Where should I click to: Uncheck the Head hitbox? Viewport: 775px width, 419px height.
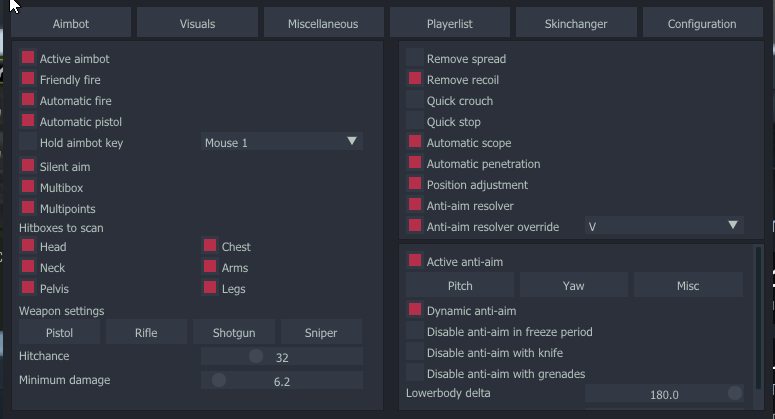pos(28,246)
